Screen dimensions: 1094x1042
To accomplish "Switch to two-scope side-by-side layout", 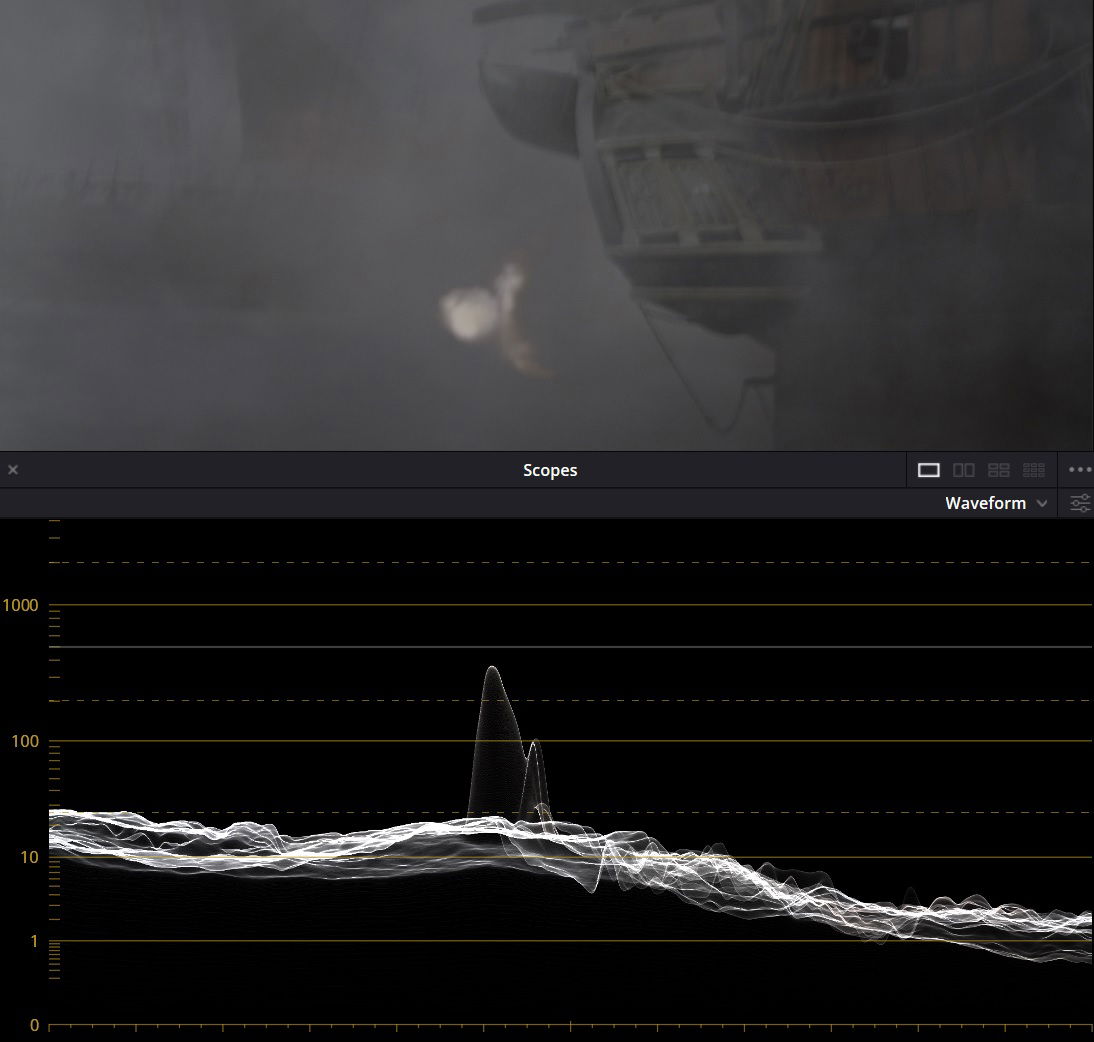I will coord(964,470).
